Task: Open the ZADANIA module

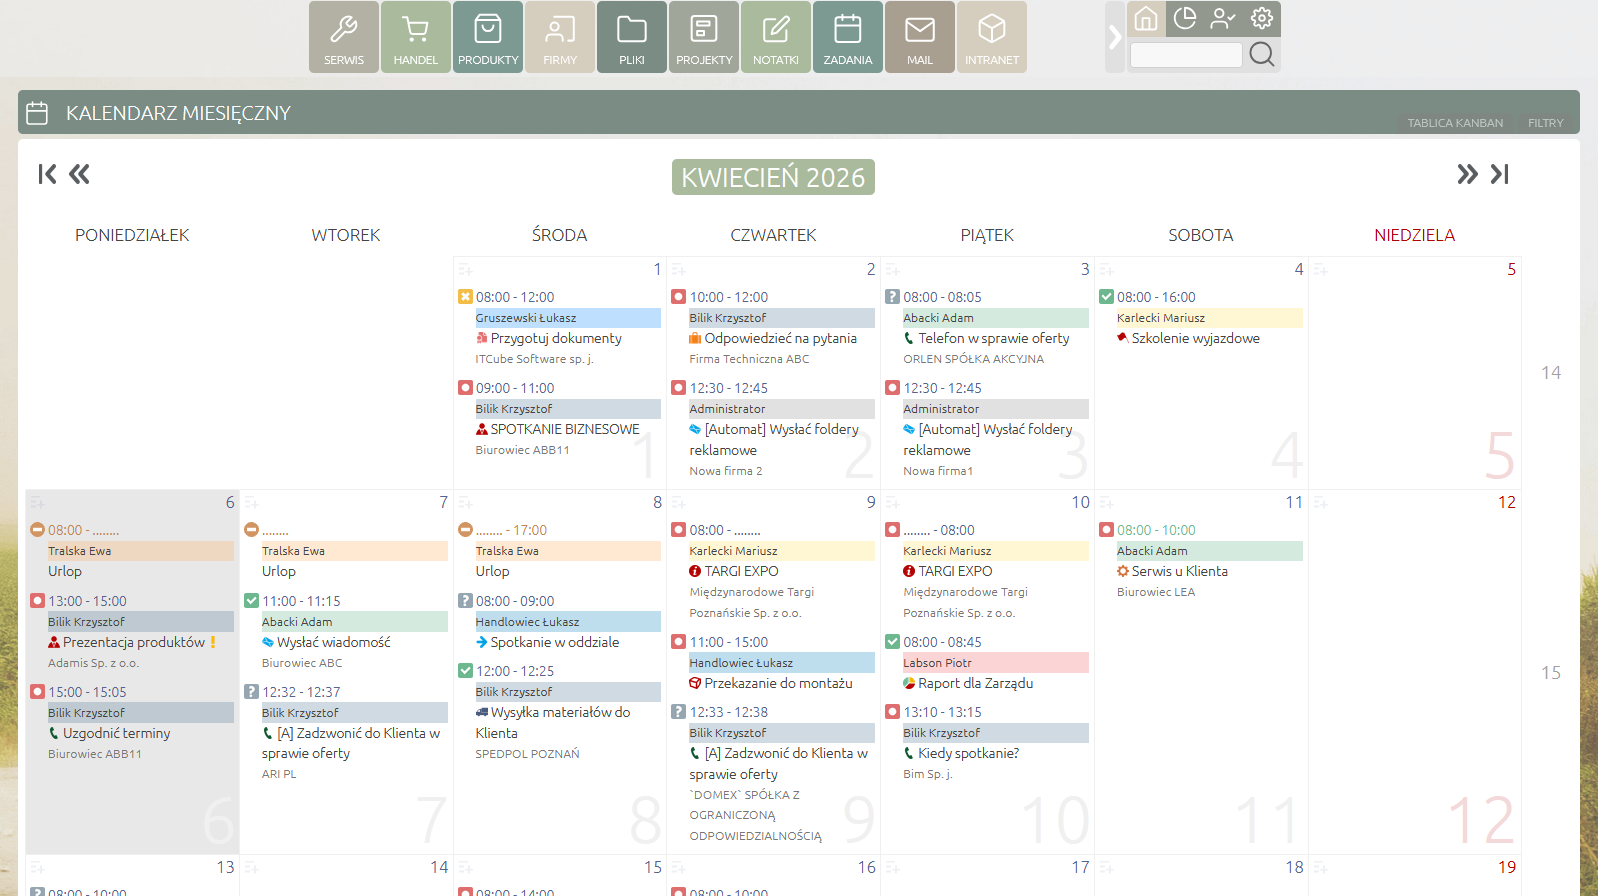Action: pos(848,37)
